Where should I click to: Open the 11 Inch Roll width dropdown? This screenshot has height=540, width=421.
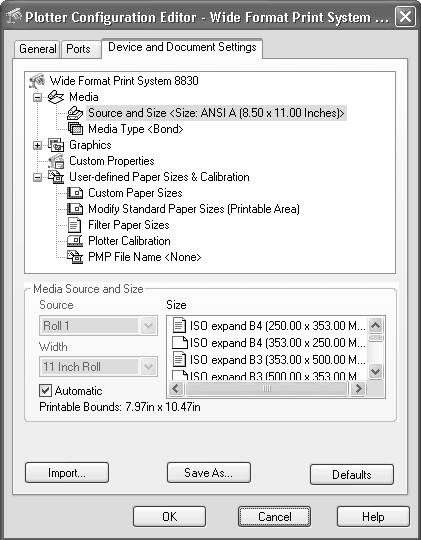coord(148,366)
